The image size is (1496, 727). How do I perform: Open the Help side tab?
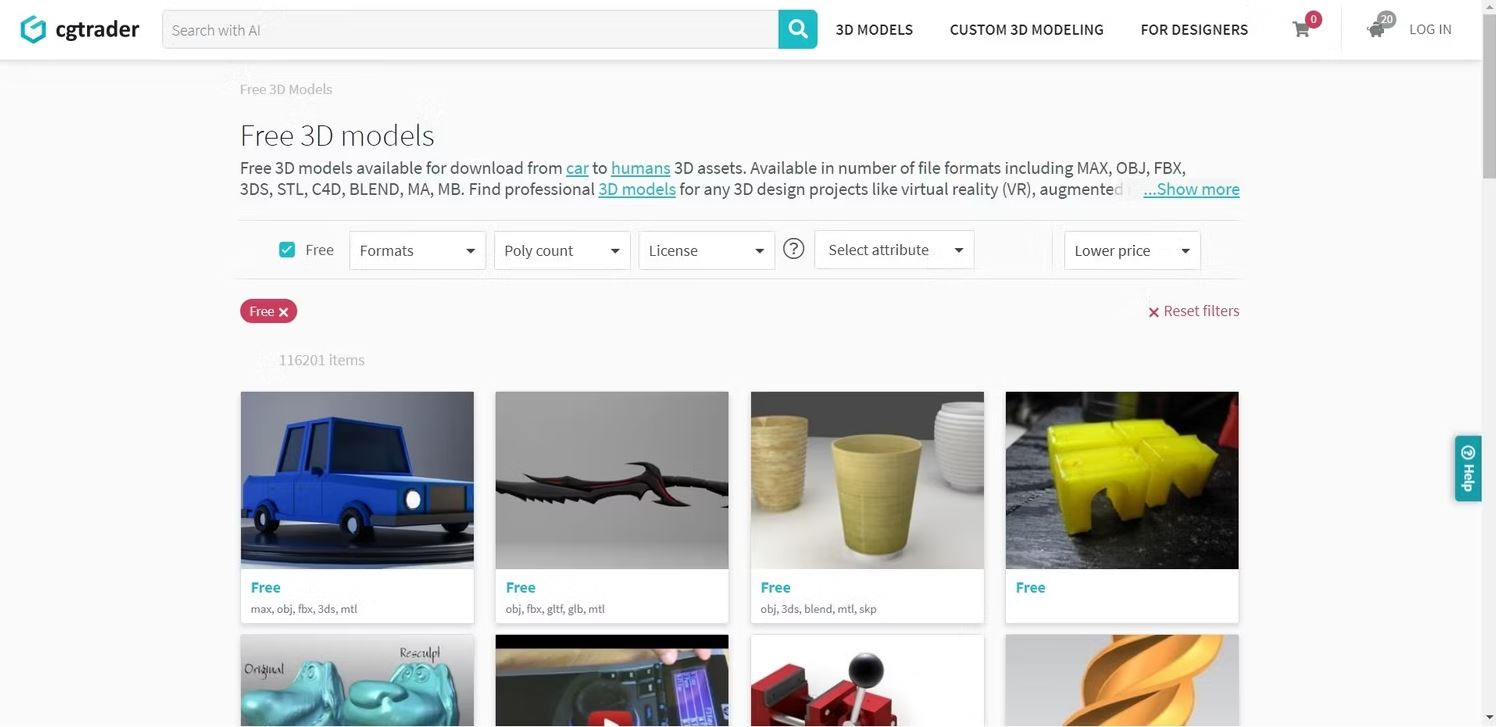coord(1468,468)
